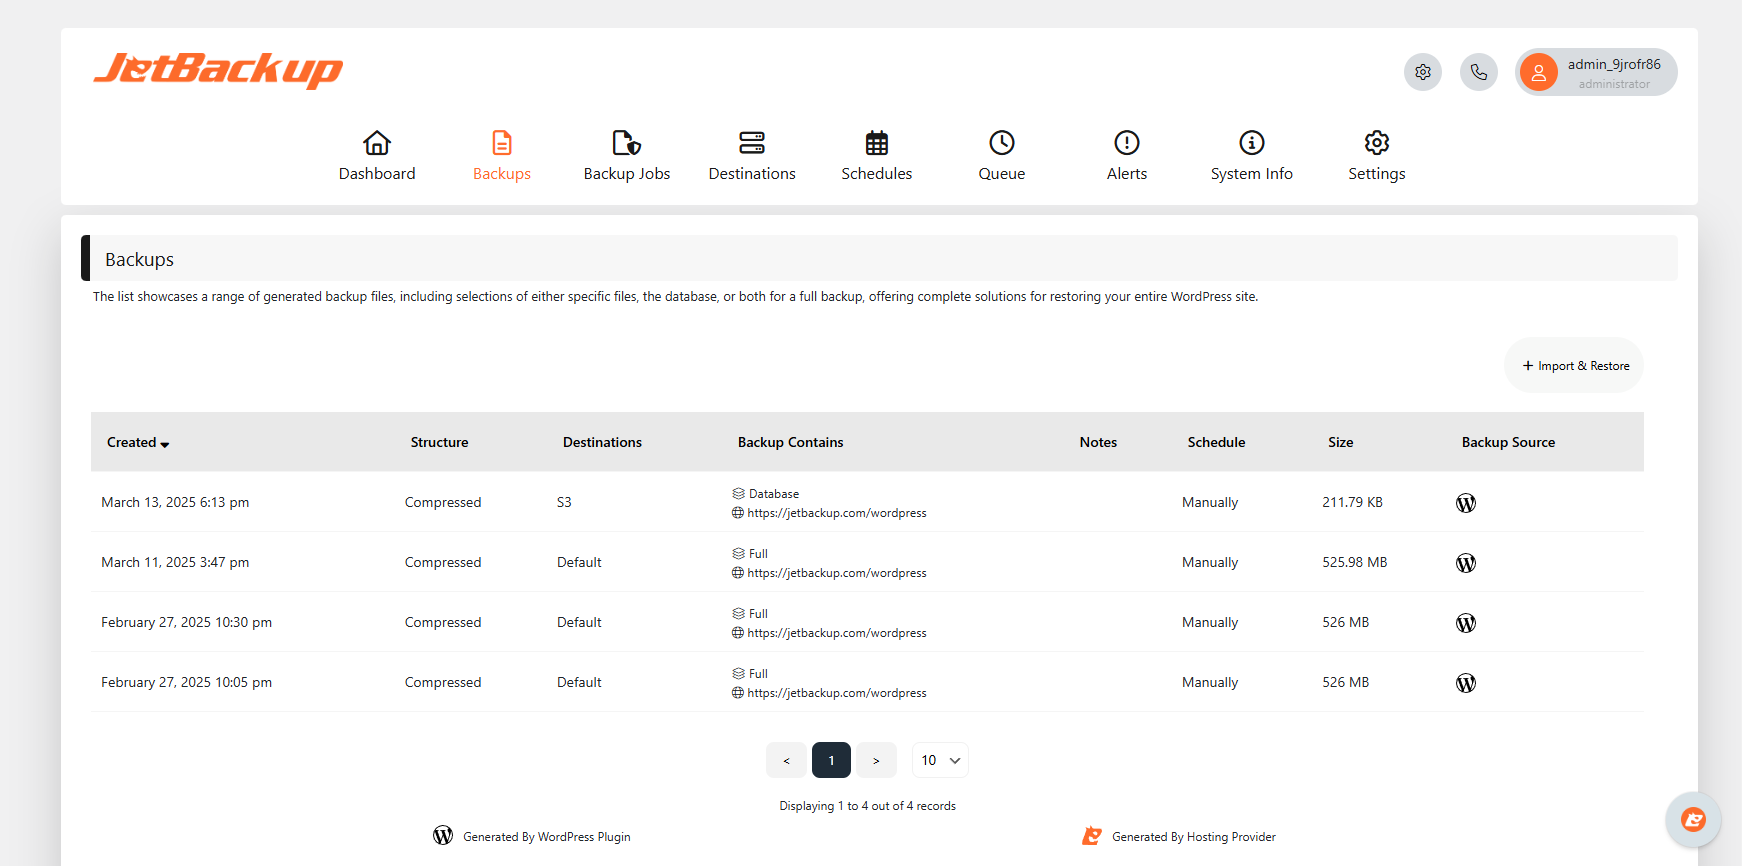Switch to the Backups tab
1742x866 pixels.
(x=502, y=156)
